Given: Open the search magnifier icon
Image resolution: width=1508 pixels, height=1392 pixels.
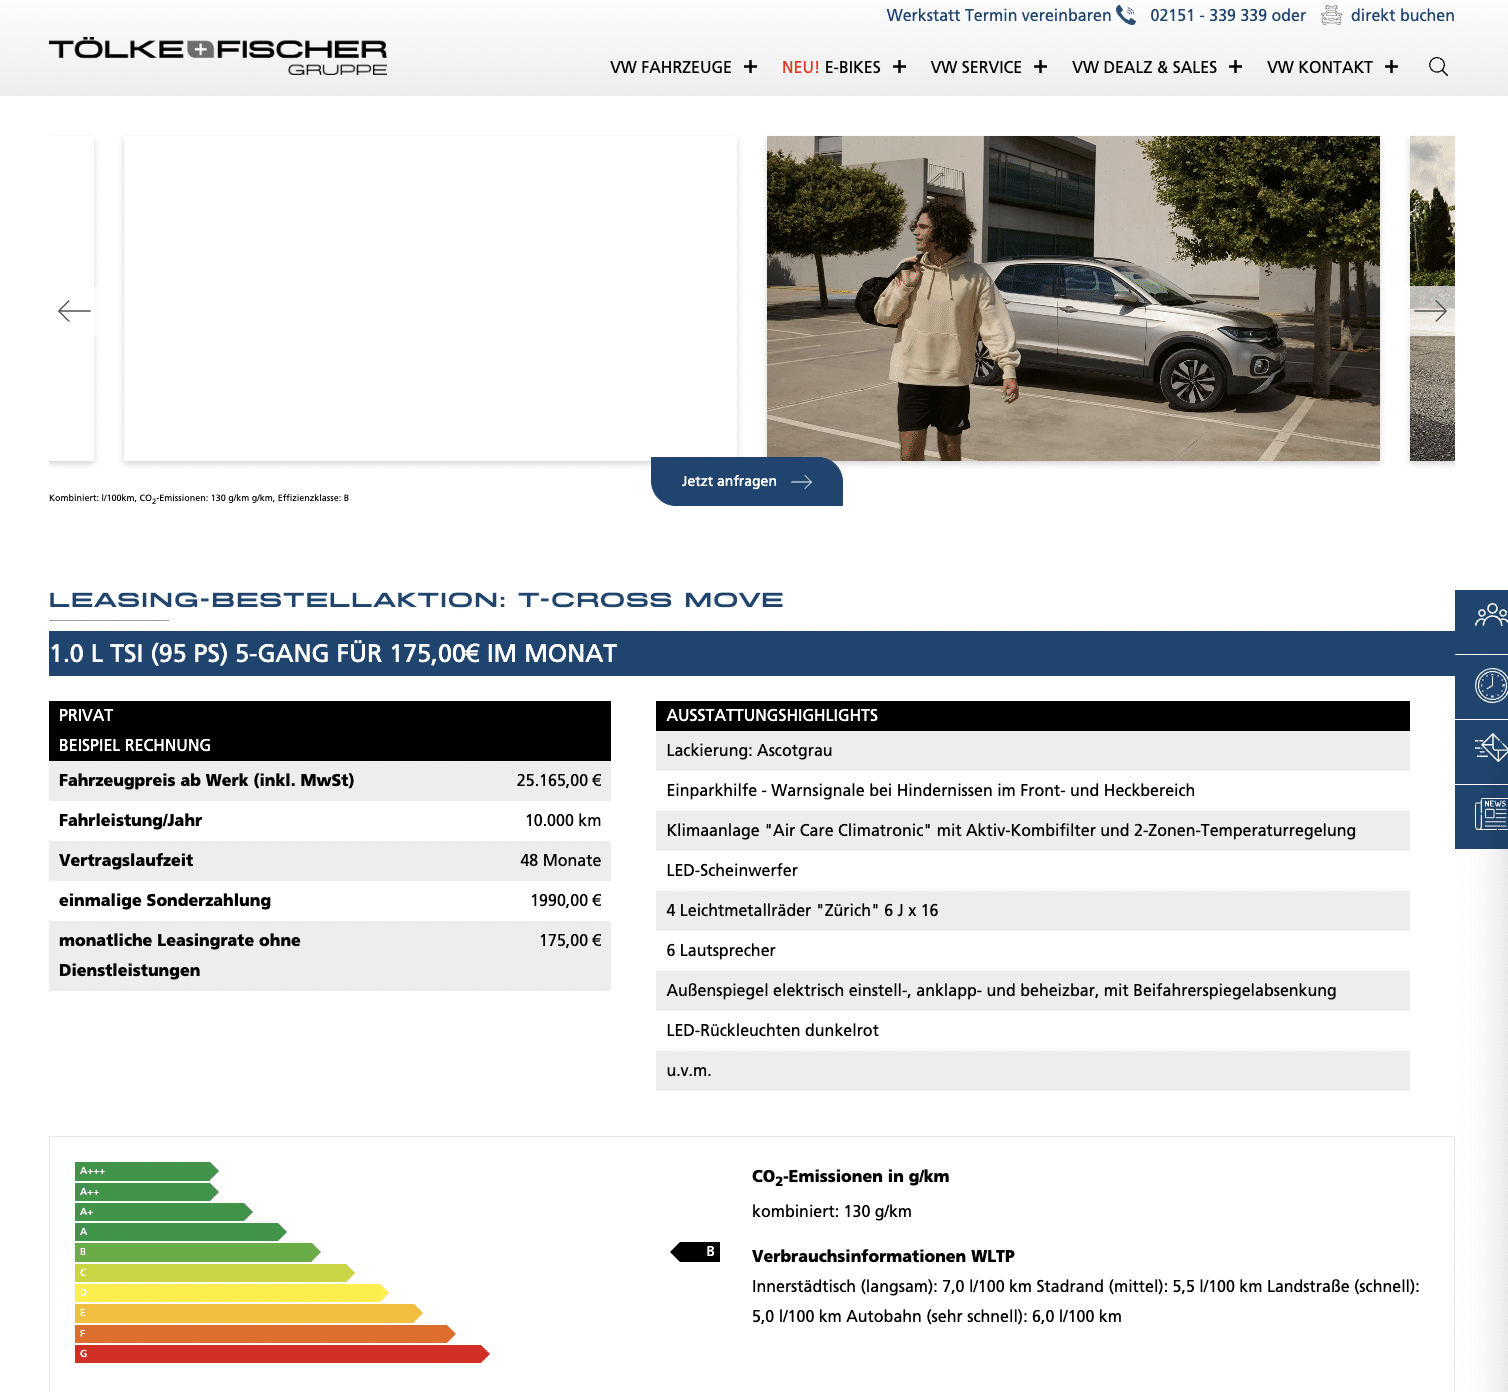Looking at the screenshot, I should tap(1438, 67).
